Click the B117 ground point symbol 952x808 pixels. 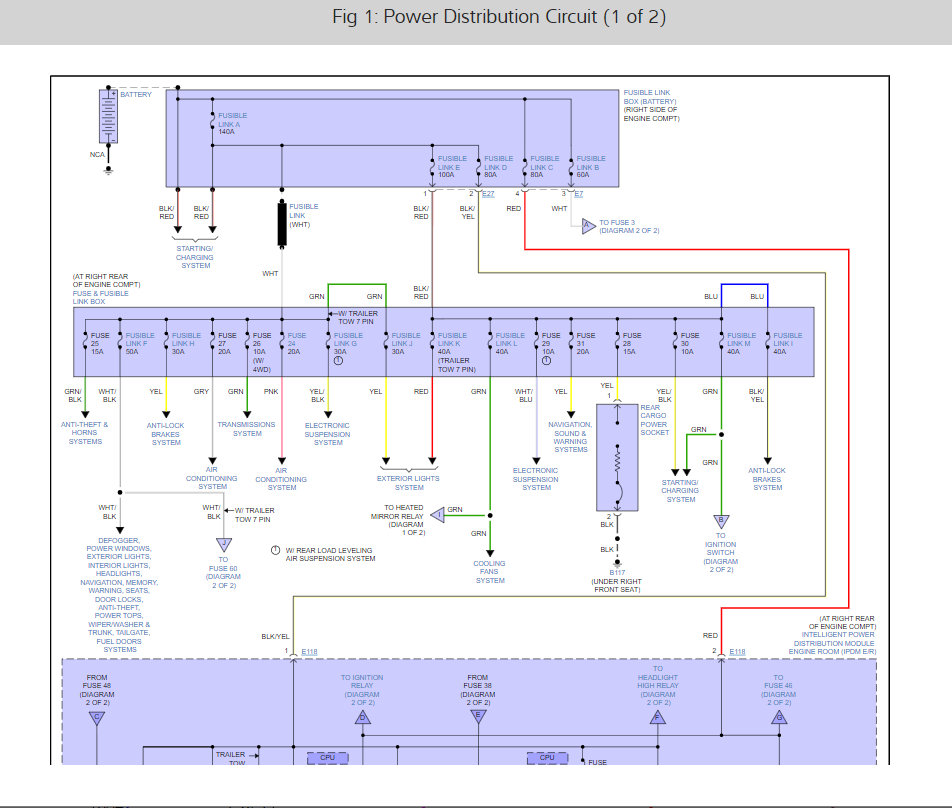pyautogui.click(x=617, y=563)
